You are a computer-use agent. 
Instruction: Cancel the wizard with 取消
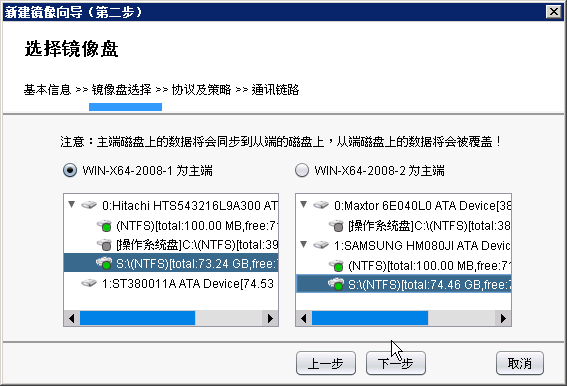520,363
